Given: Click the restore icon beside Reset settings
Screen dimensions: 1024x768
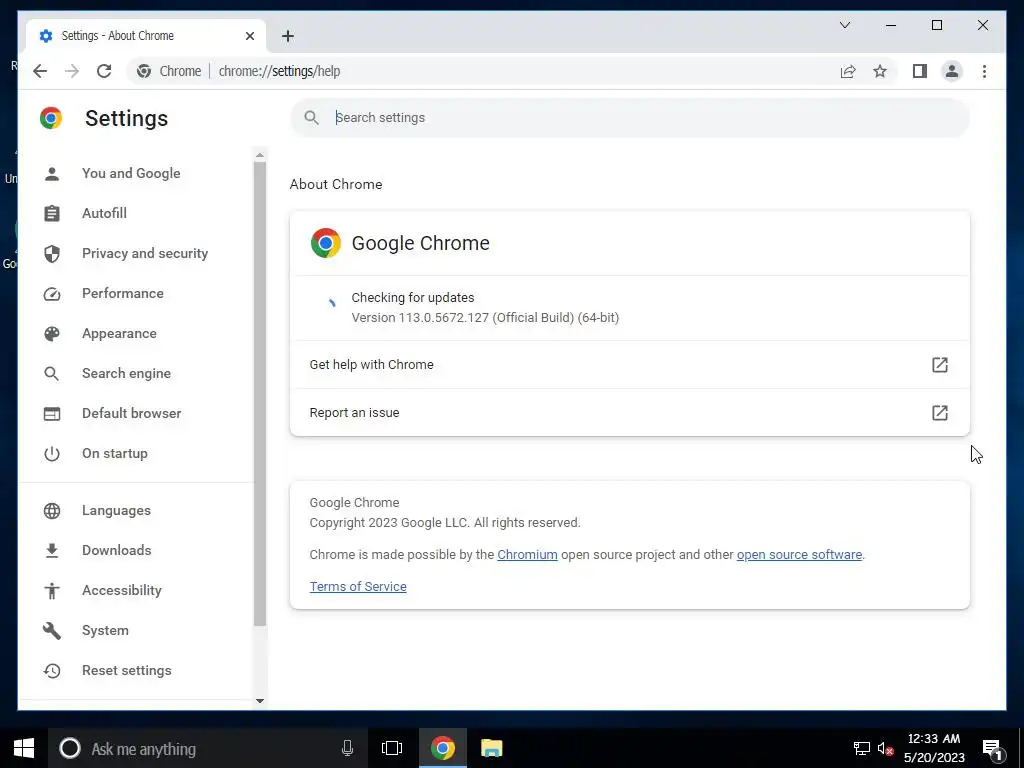Looking at the screenshot, I should click(52, 671).
